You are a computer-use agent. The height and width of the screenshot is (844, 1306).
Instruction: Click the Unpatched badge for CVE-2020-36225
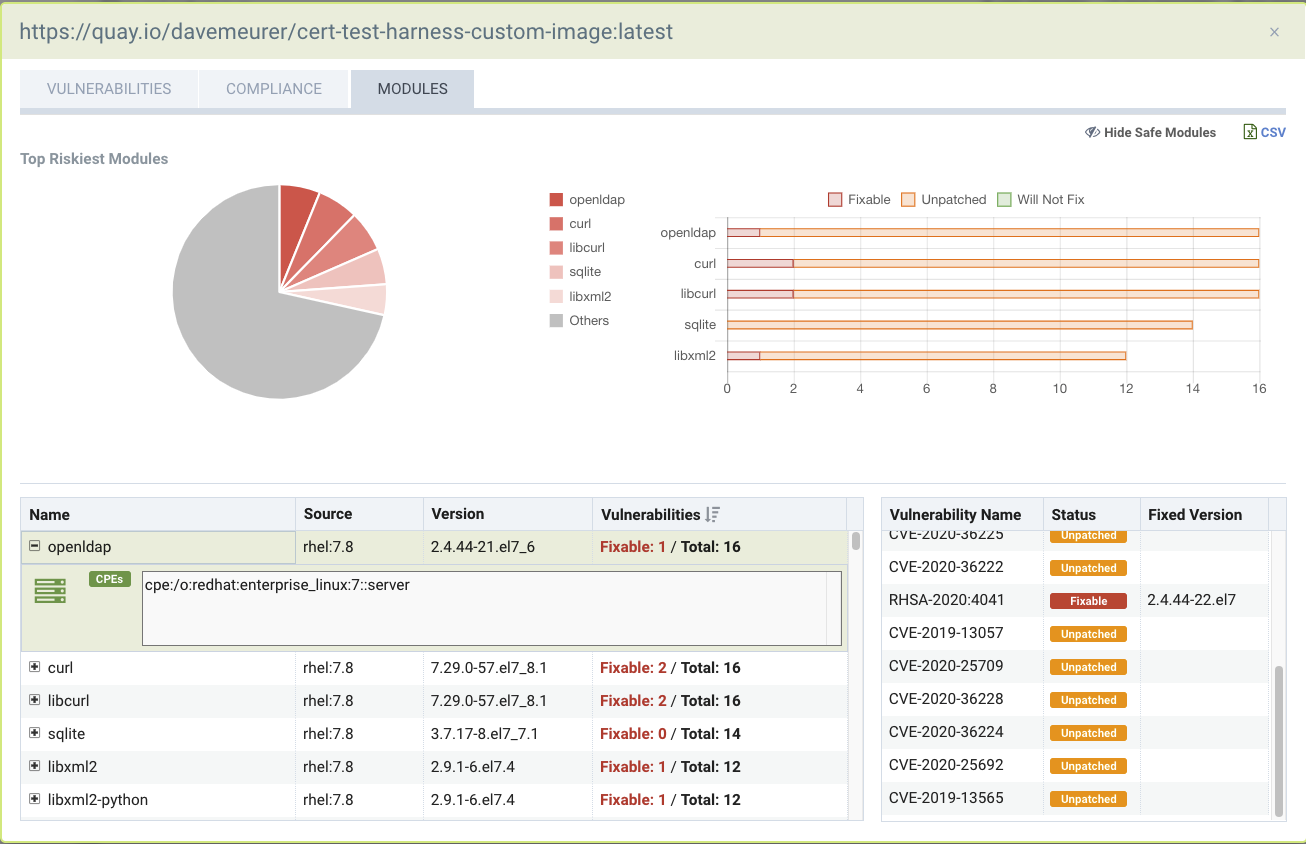click(x=1087, y=535)
